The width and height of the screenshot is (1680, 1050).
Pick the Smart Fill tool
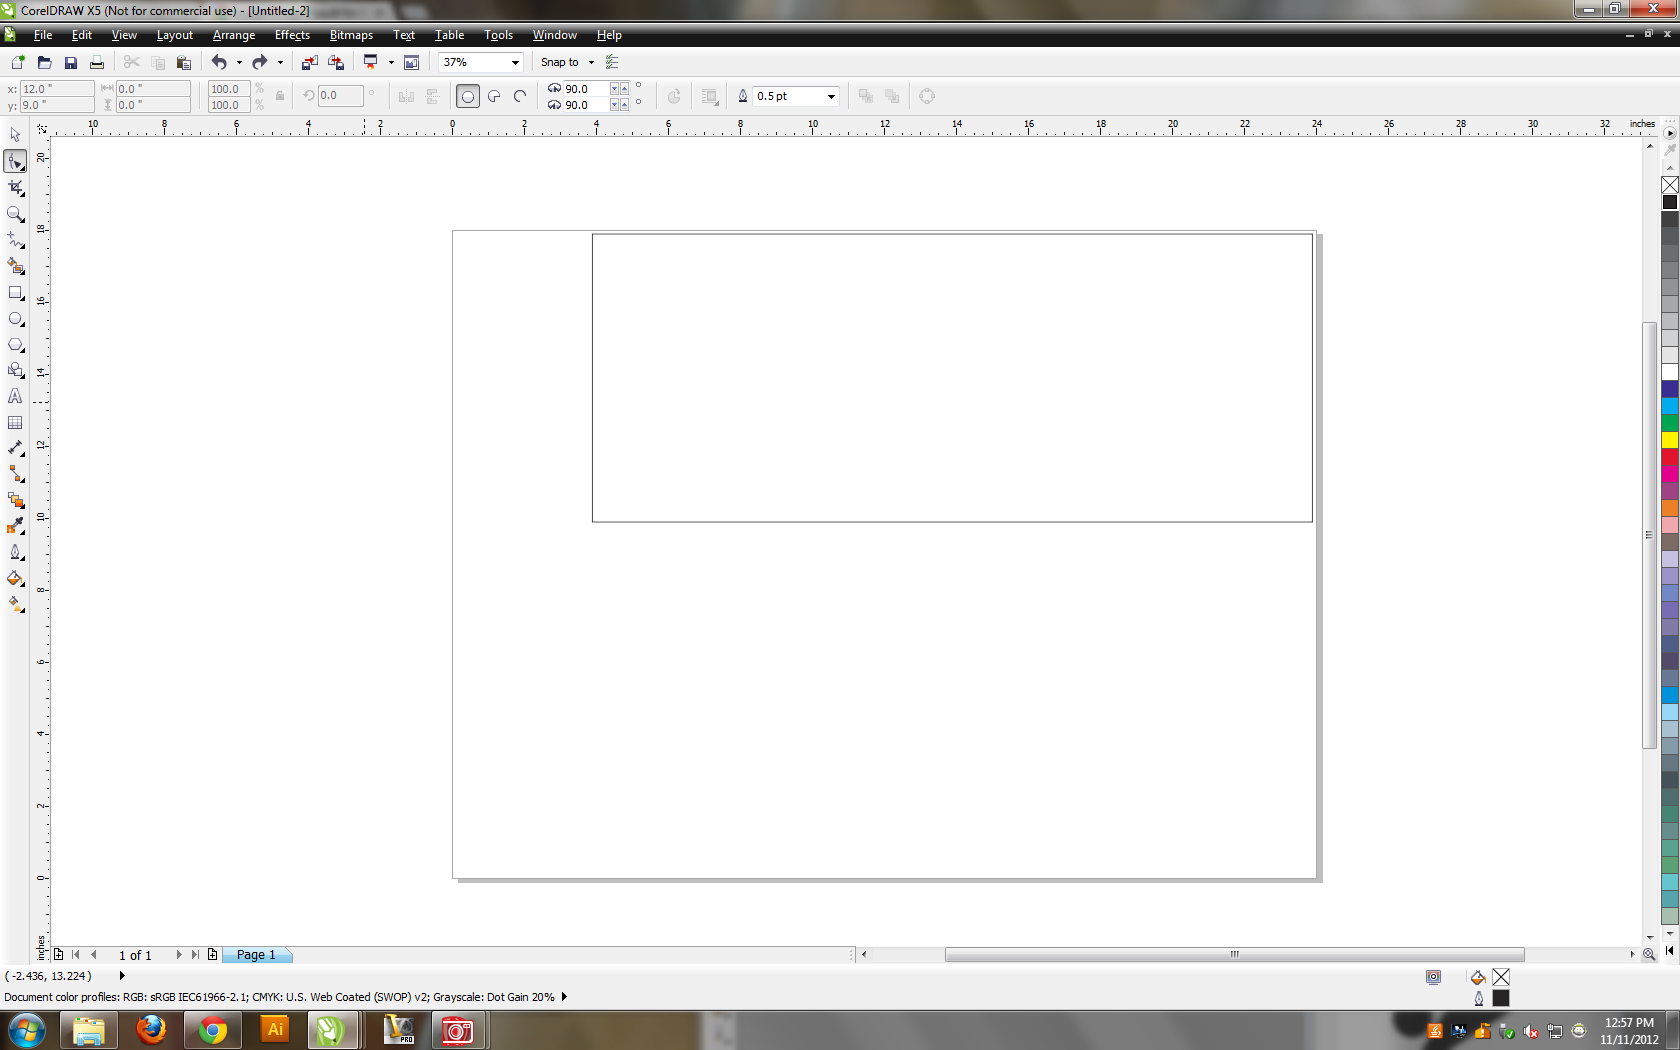click(x=15, y=266)
